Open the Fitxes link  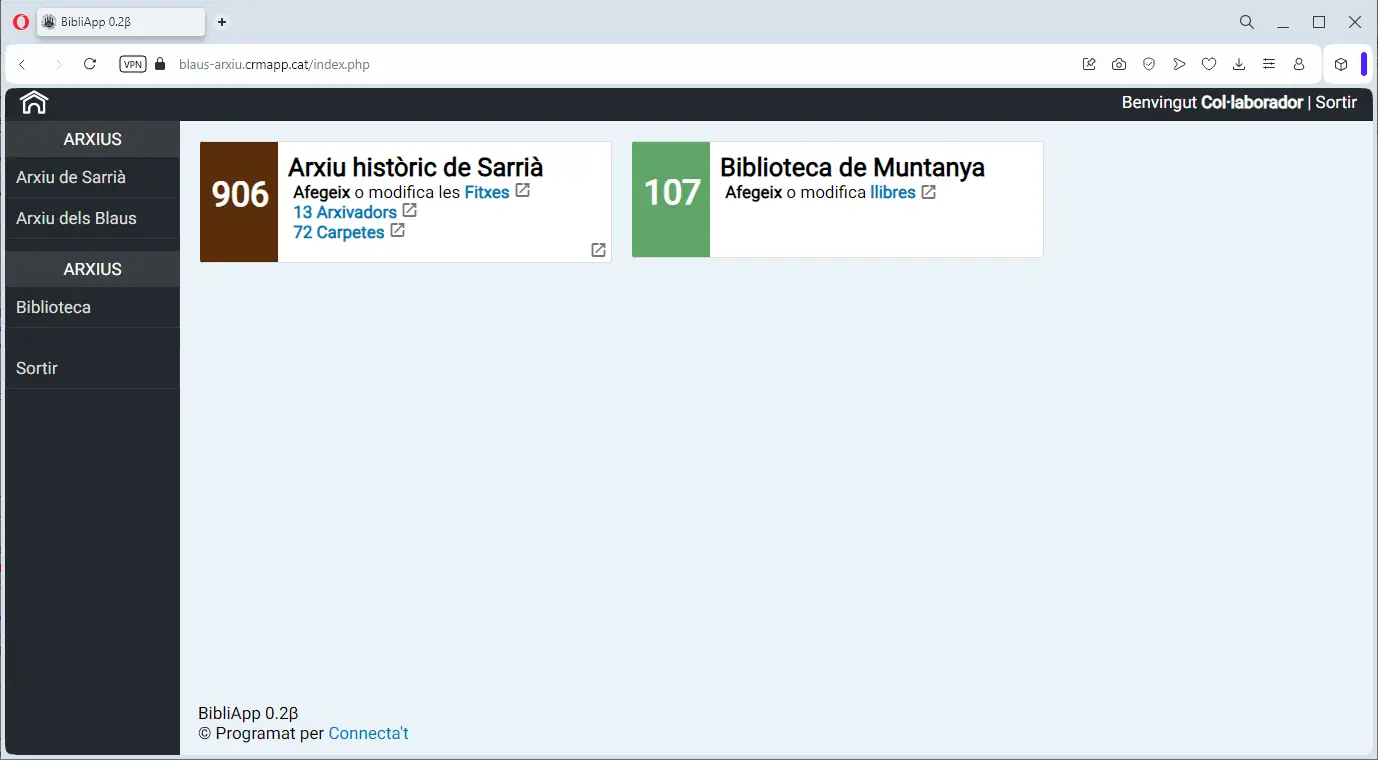(487, 192)
